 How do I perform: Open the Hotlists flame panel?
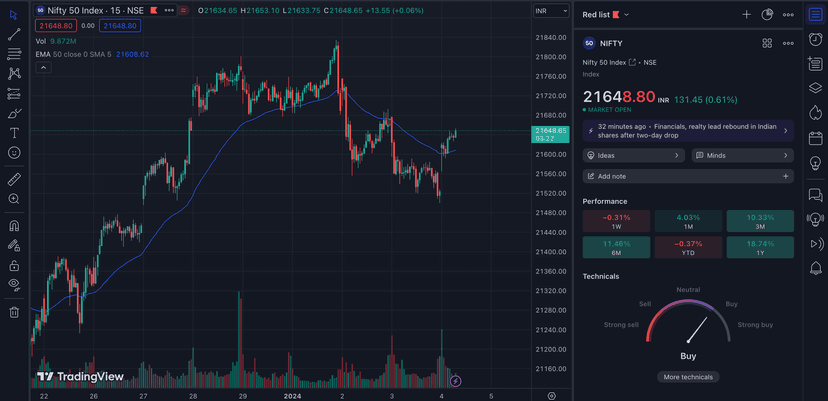coord(815,112)
